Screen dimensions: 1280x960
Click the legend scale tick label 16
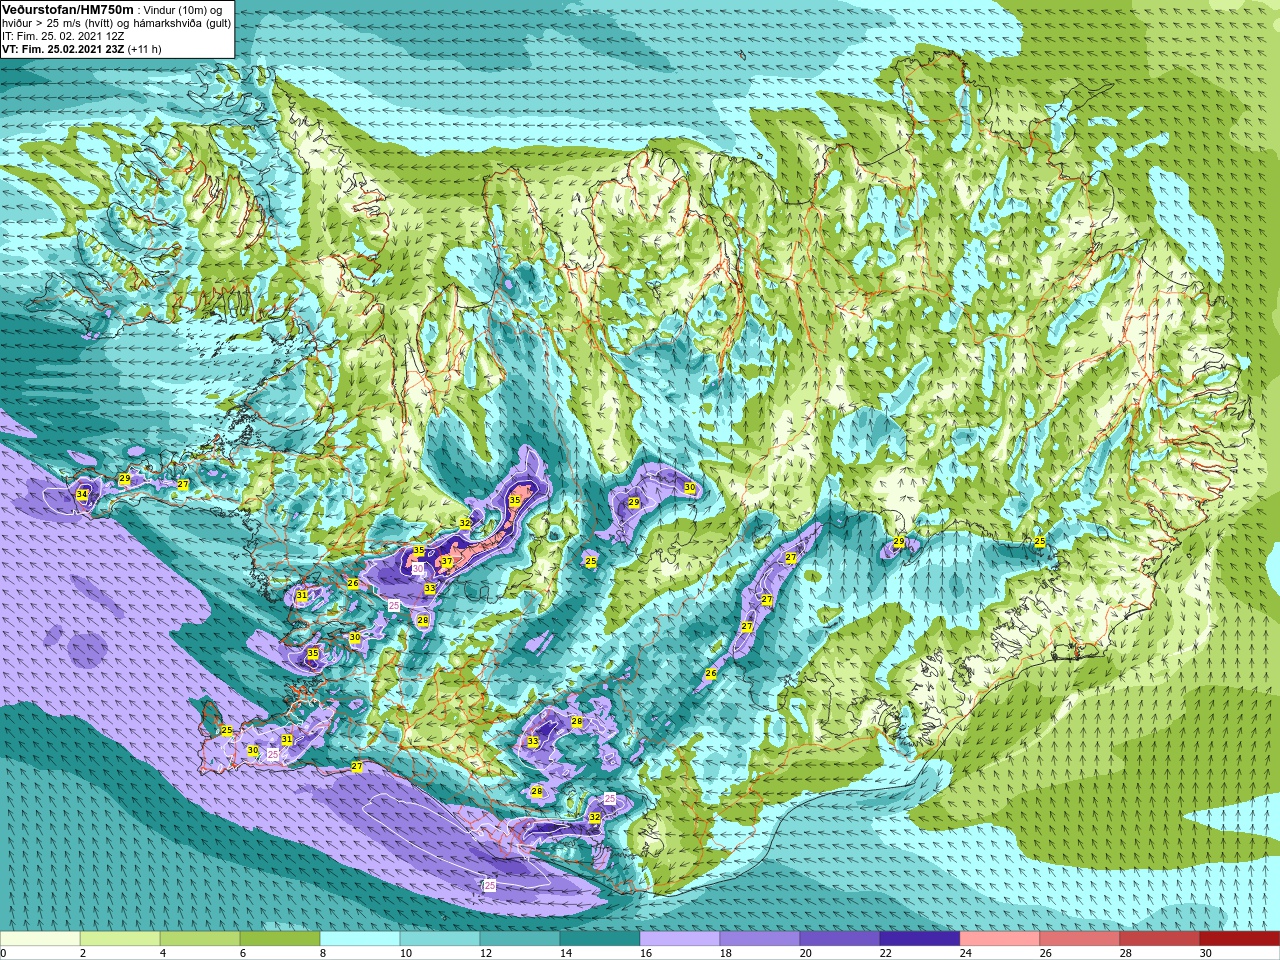[x=645, y=953]
